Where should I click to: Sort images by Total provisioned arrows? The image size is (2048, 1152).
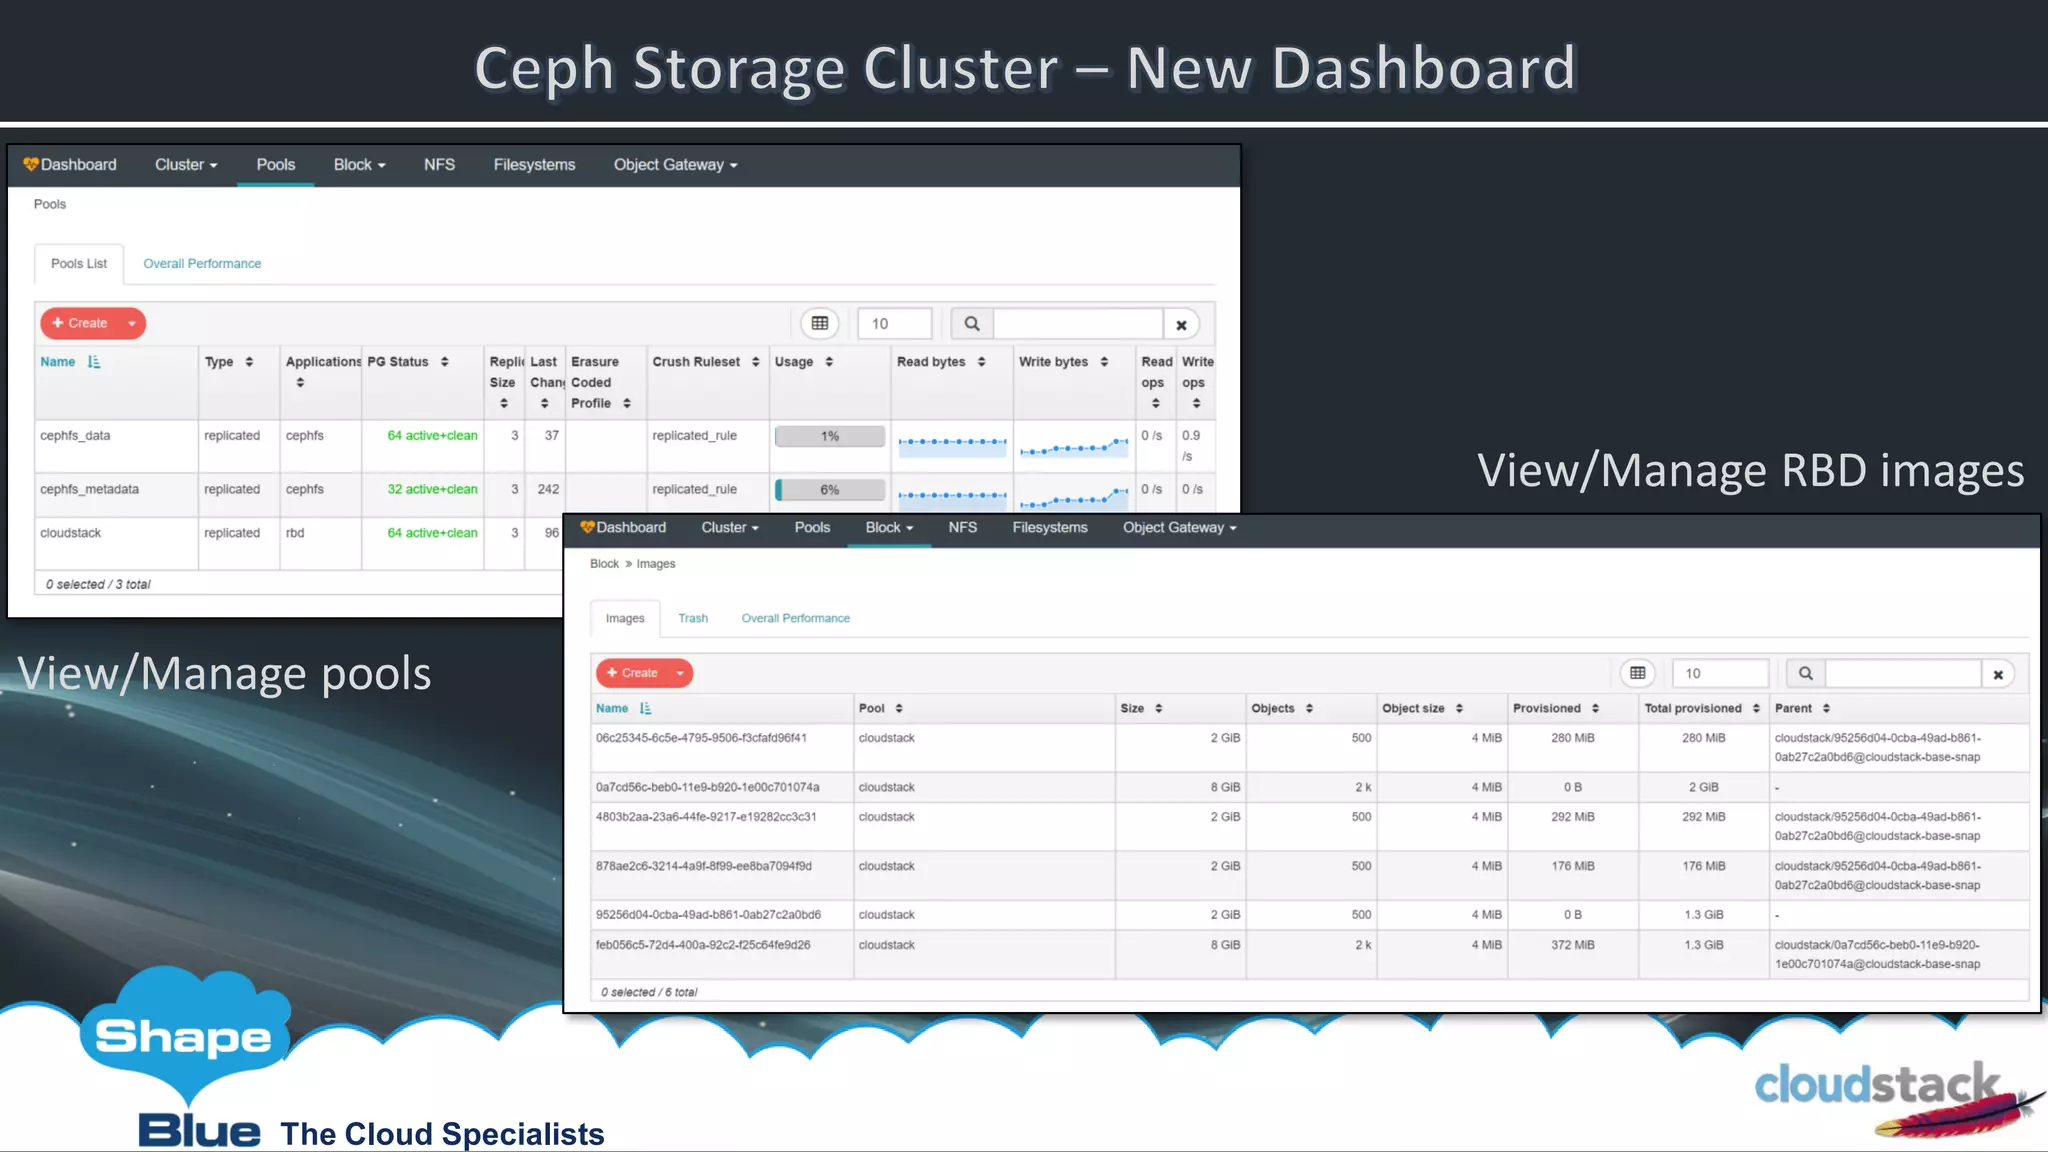(1756, 708)
